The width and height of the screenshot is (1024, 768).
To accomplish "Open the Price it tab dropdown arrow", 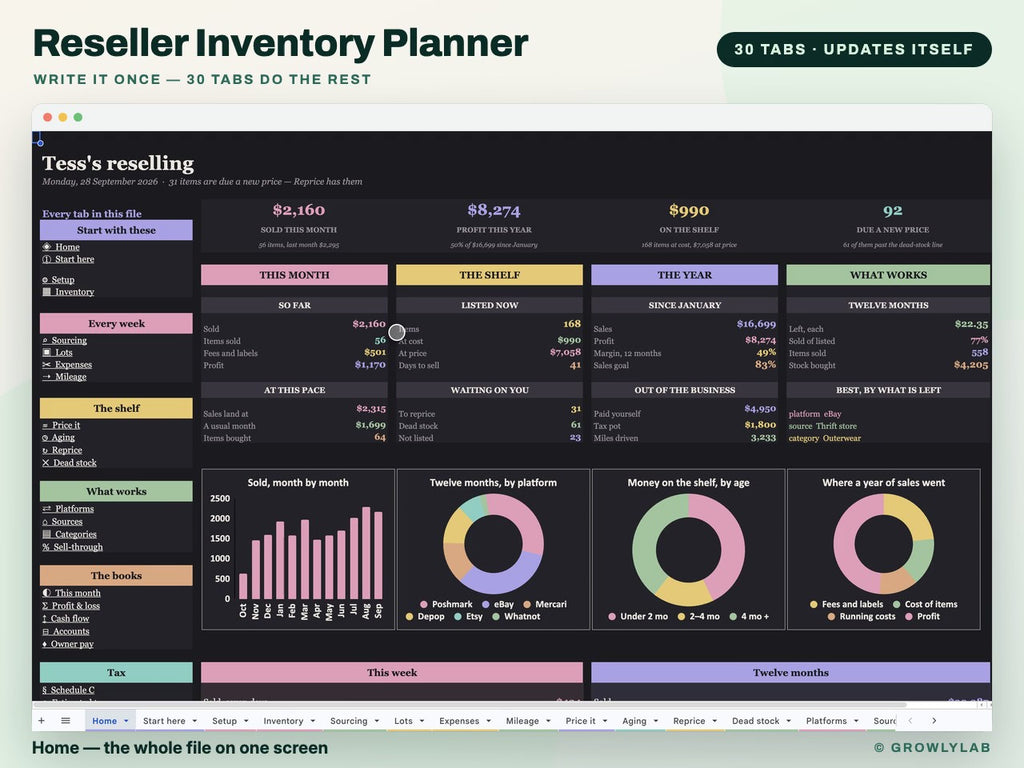I will pos(605,721).
